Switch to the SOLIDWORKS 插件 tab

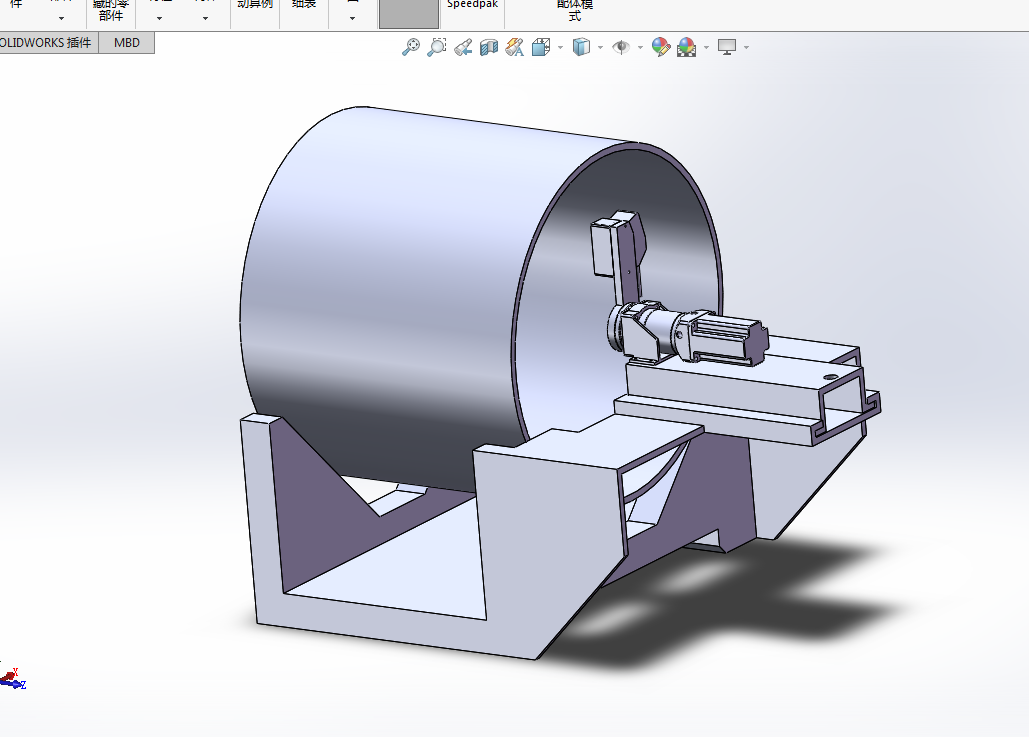pyautogui.click(x=48, y=43)
